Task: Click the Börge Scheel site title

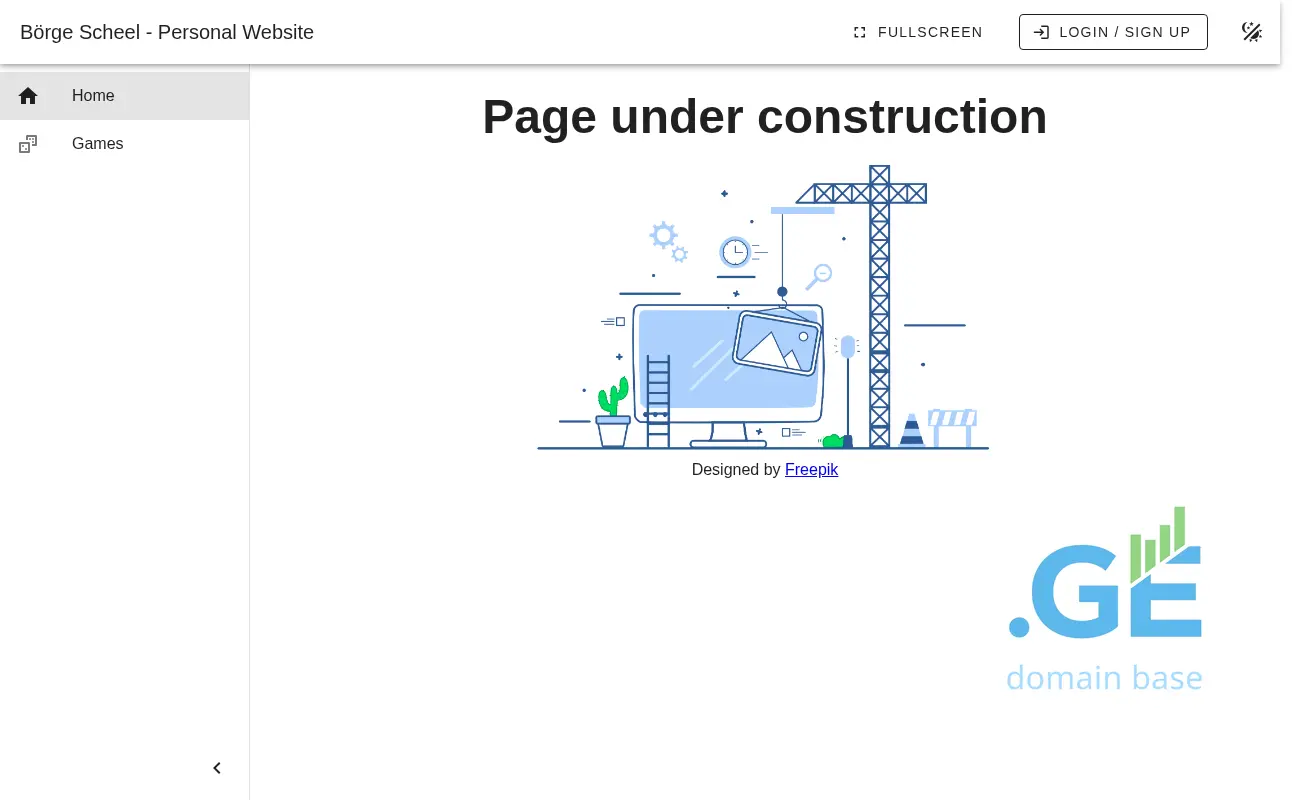Action: (x=167, y=32)
